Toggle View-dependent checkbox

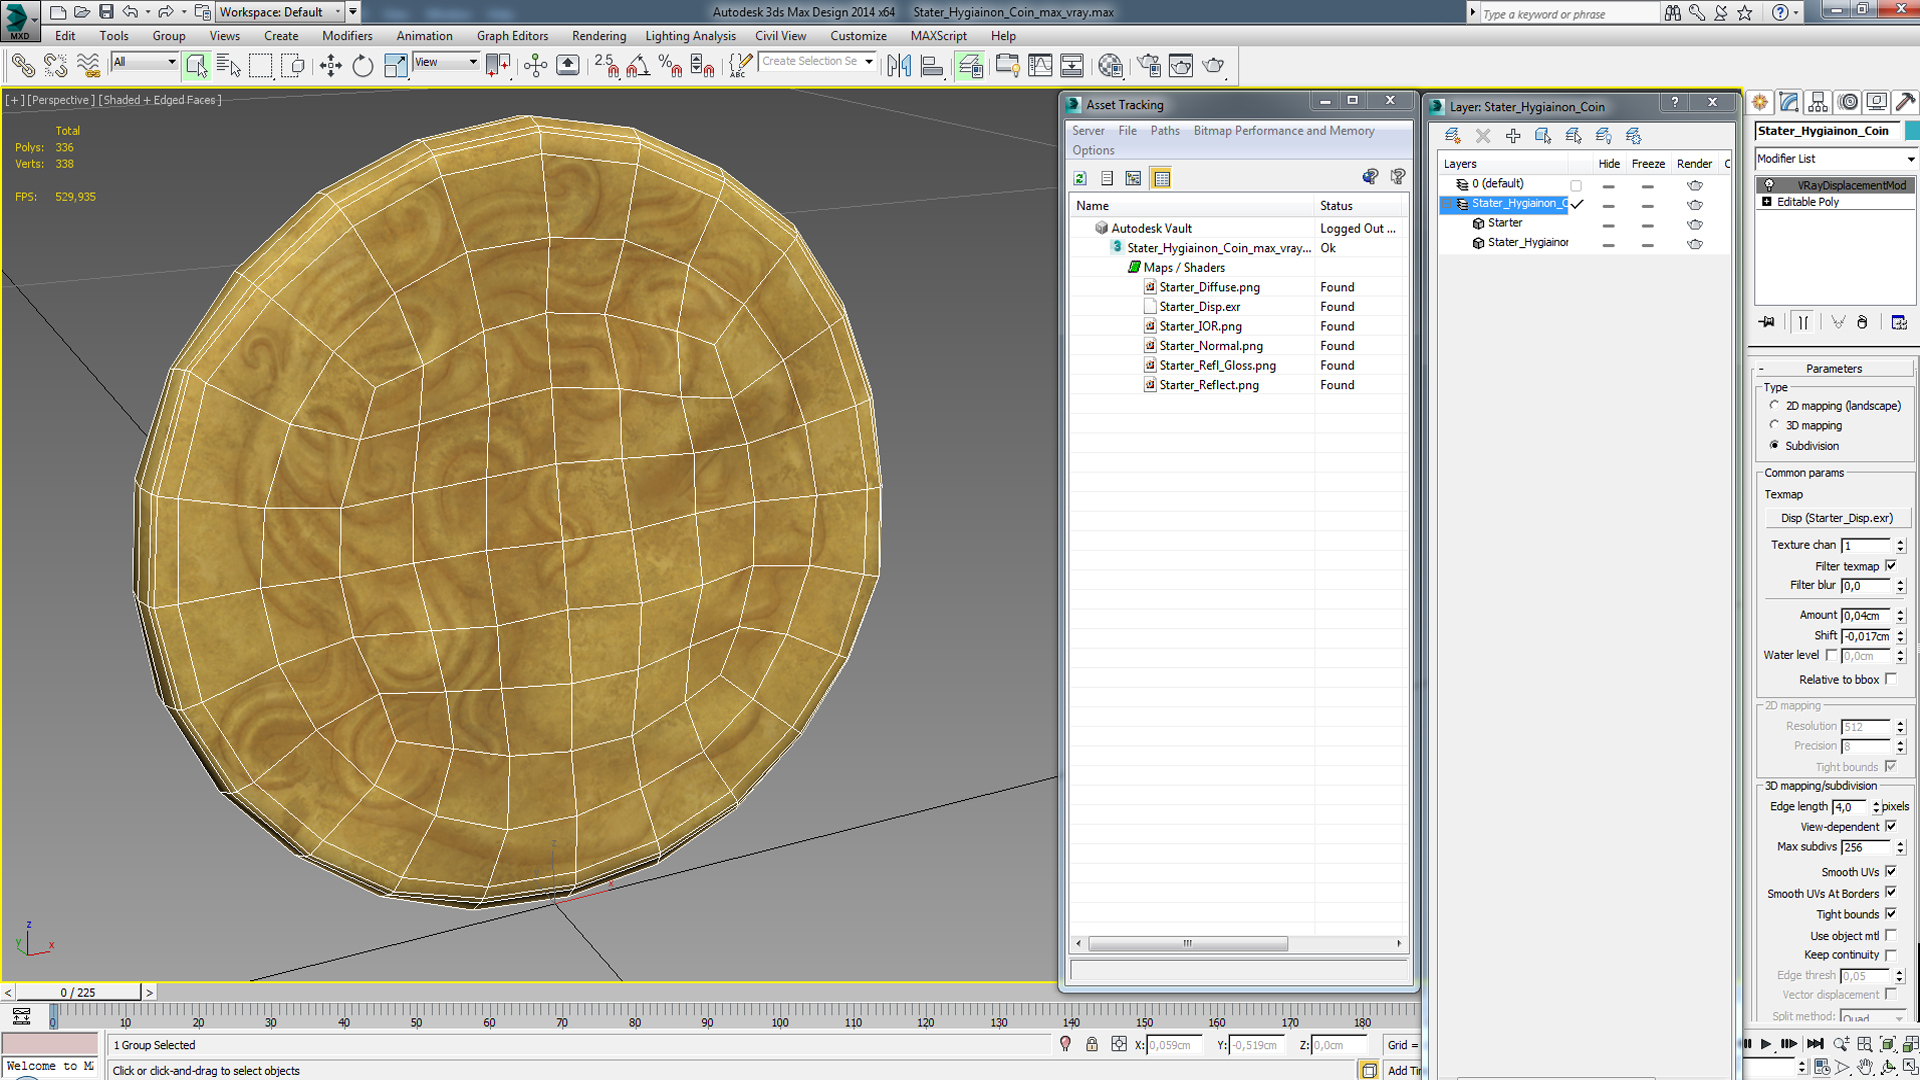(x=1890, y=826)
